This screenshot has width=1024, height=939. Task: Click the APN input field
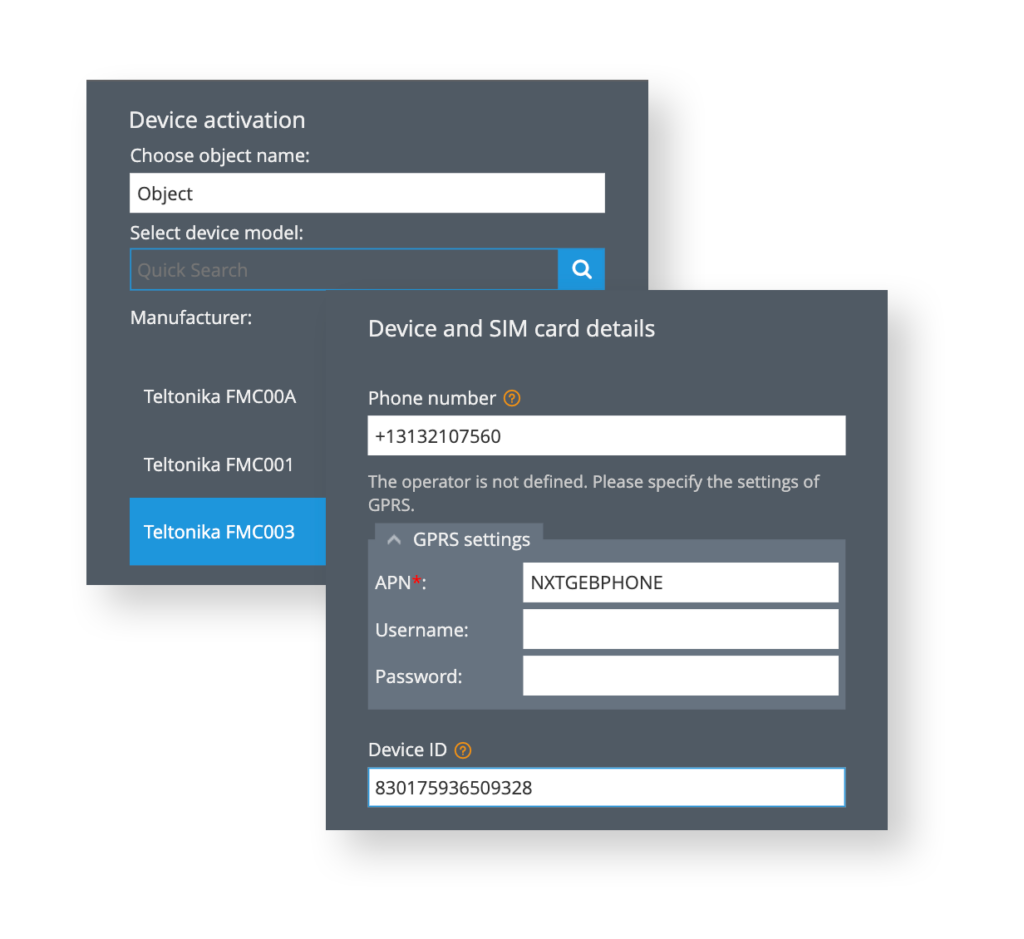(x=680, y=582)
